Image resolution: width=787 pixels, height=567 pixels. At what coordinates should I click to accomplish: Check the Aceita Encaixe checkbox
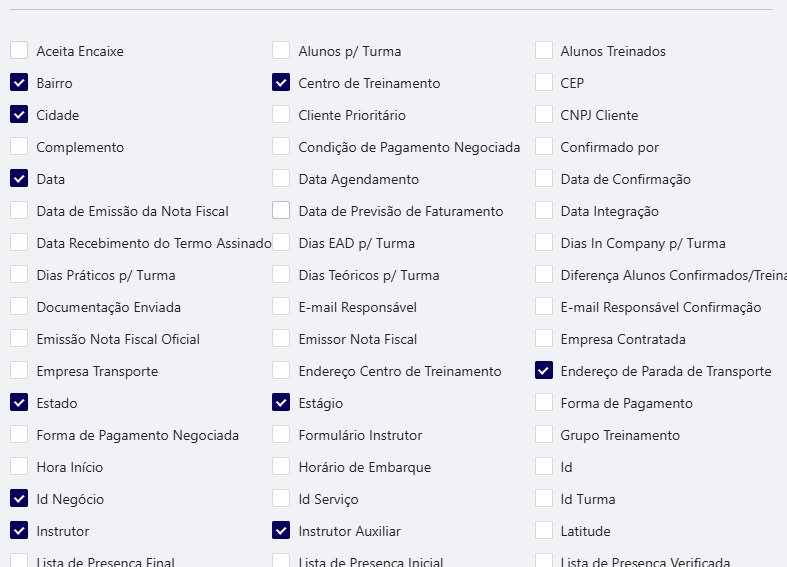pos(19,51)
